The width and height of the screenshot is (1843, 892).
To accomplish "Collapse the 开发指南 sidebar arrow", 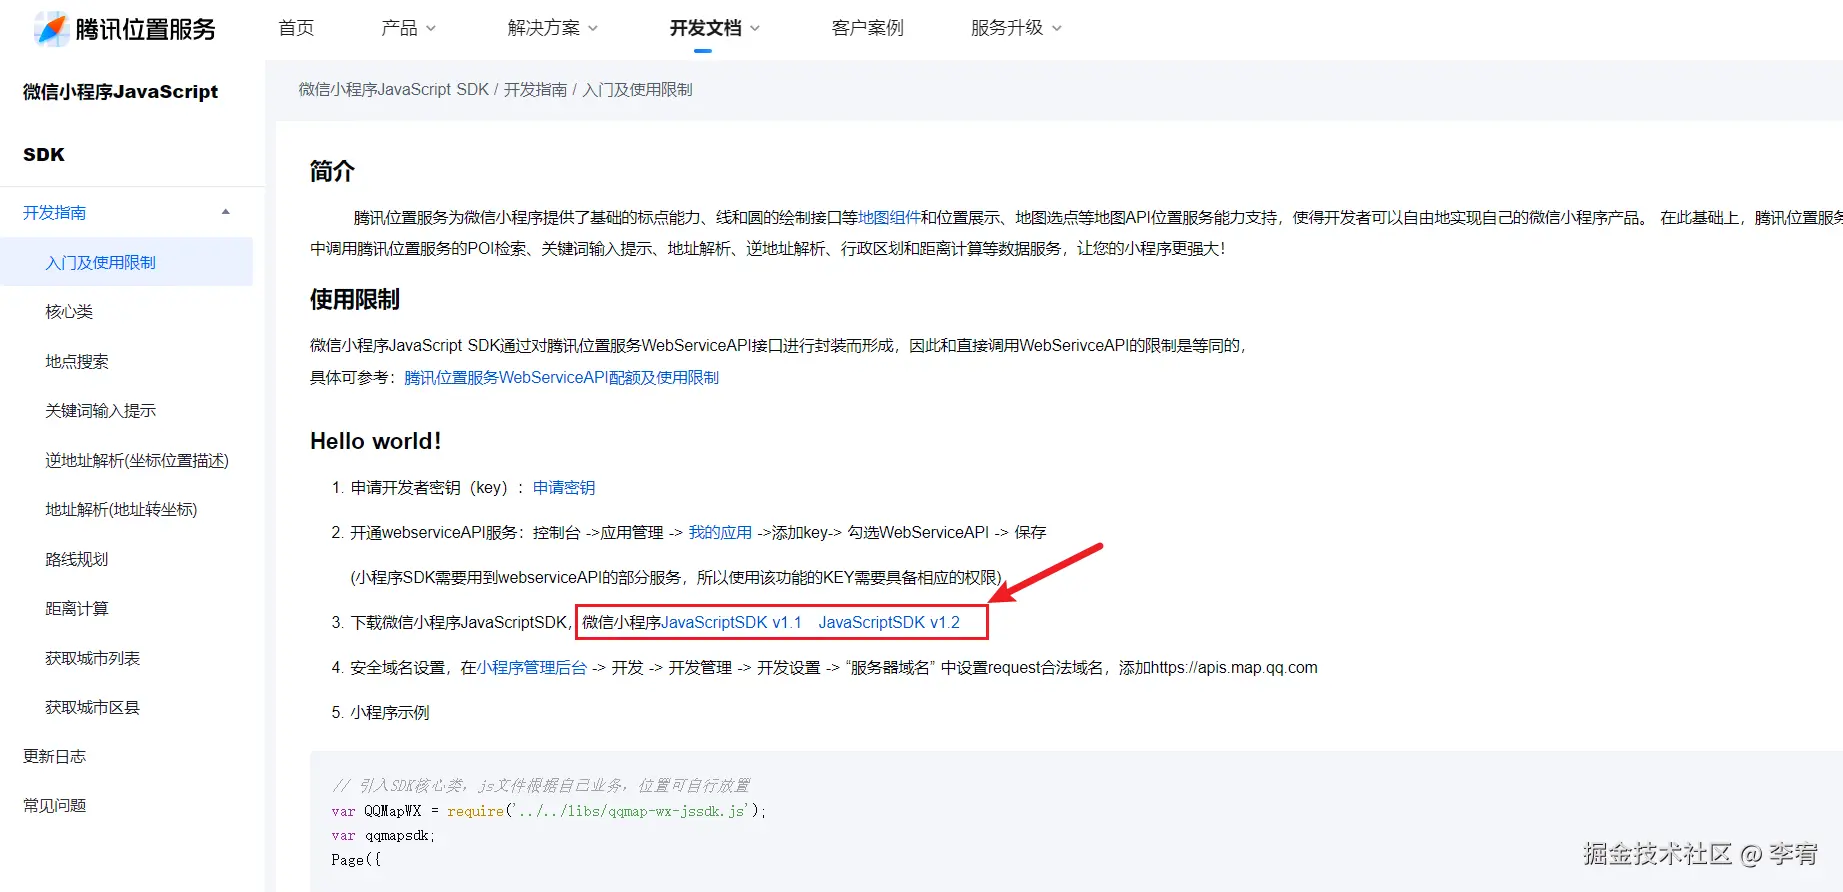I will click(226, 212).
